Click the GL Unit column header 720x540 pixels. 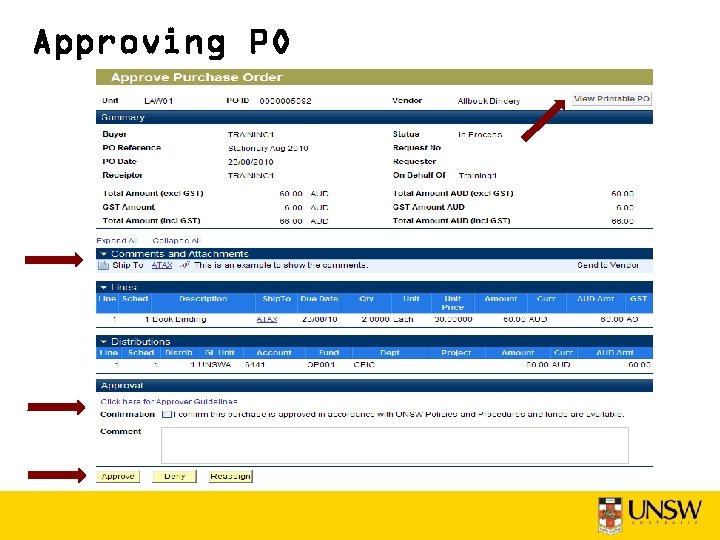tap(219, 353)
